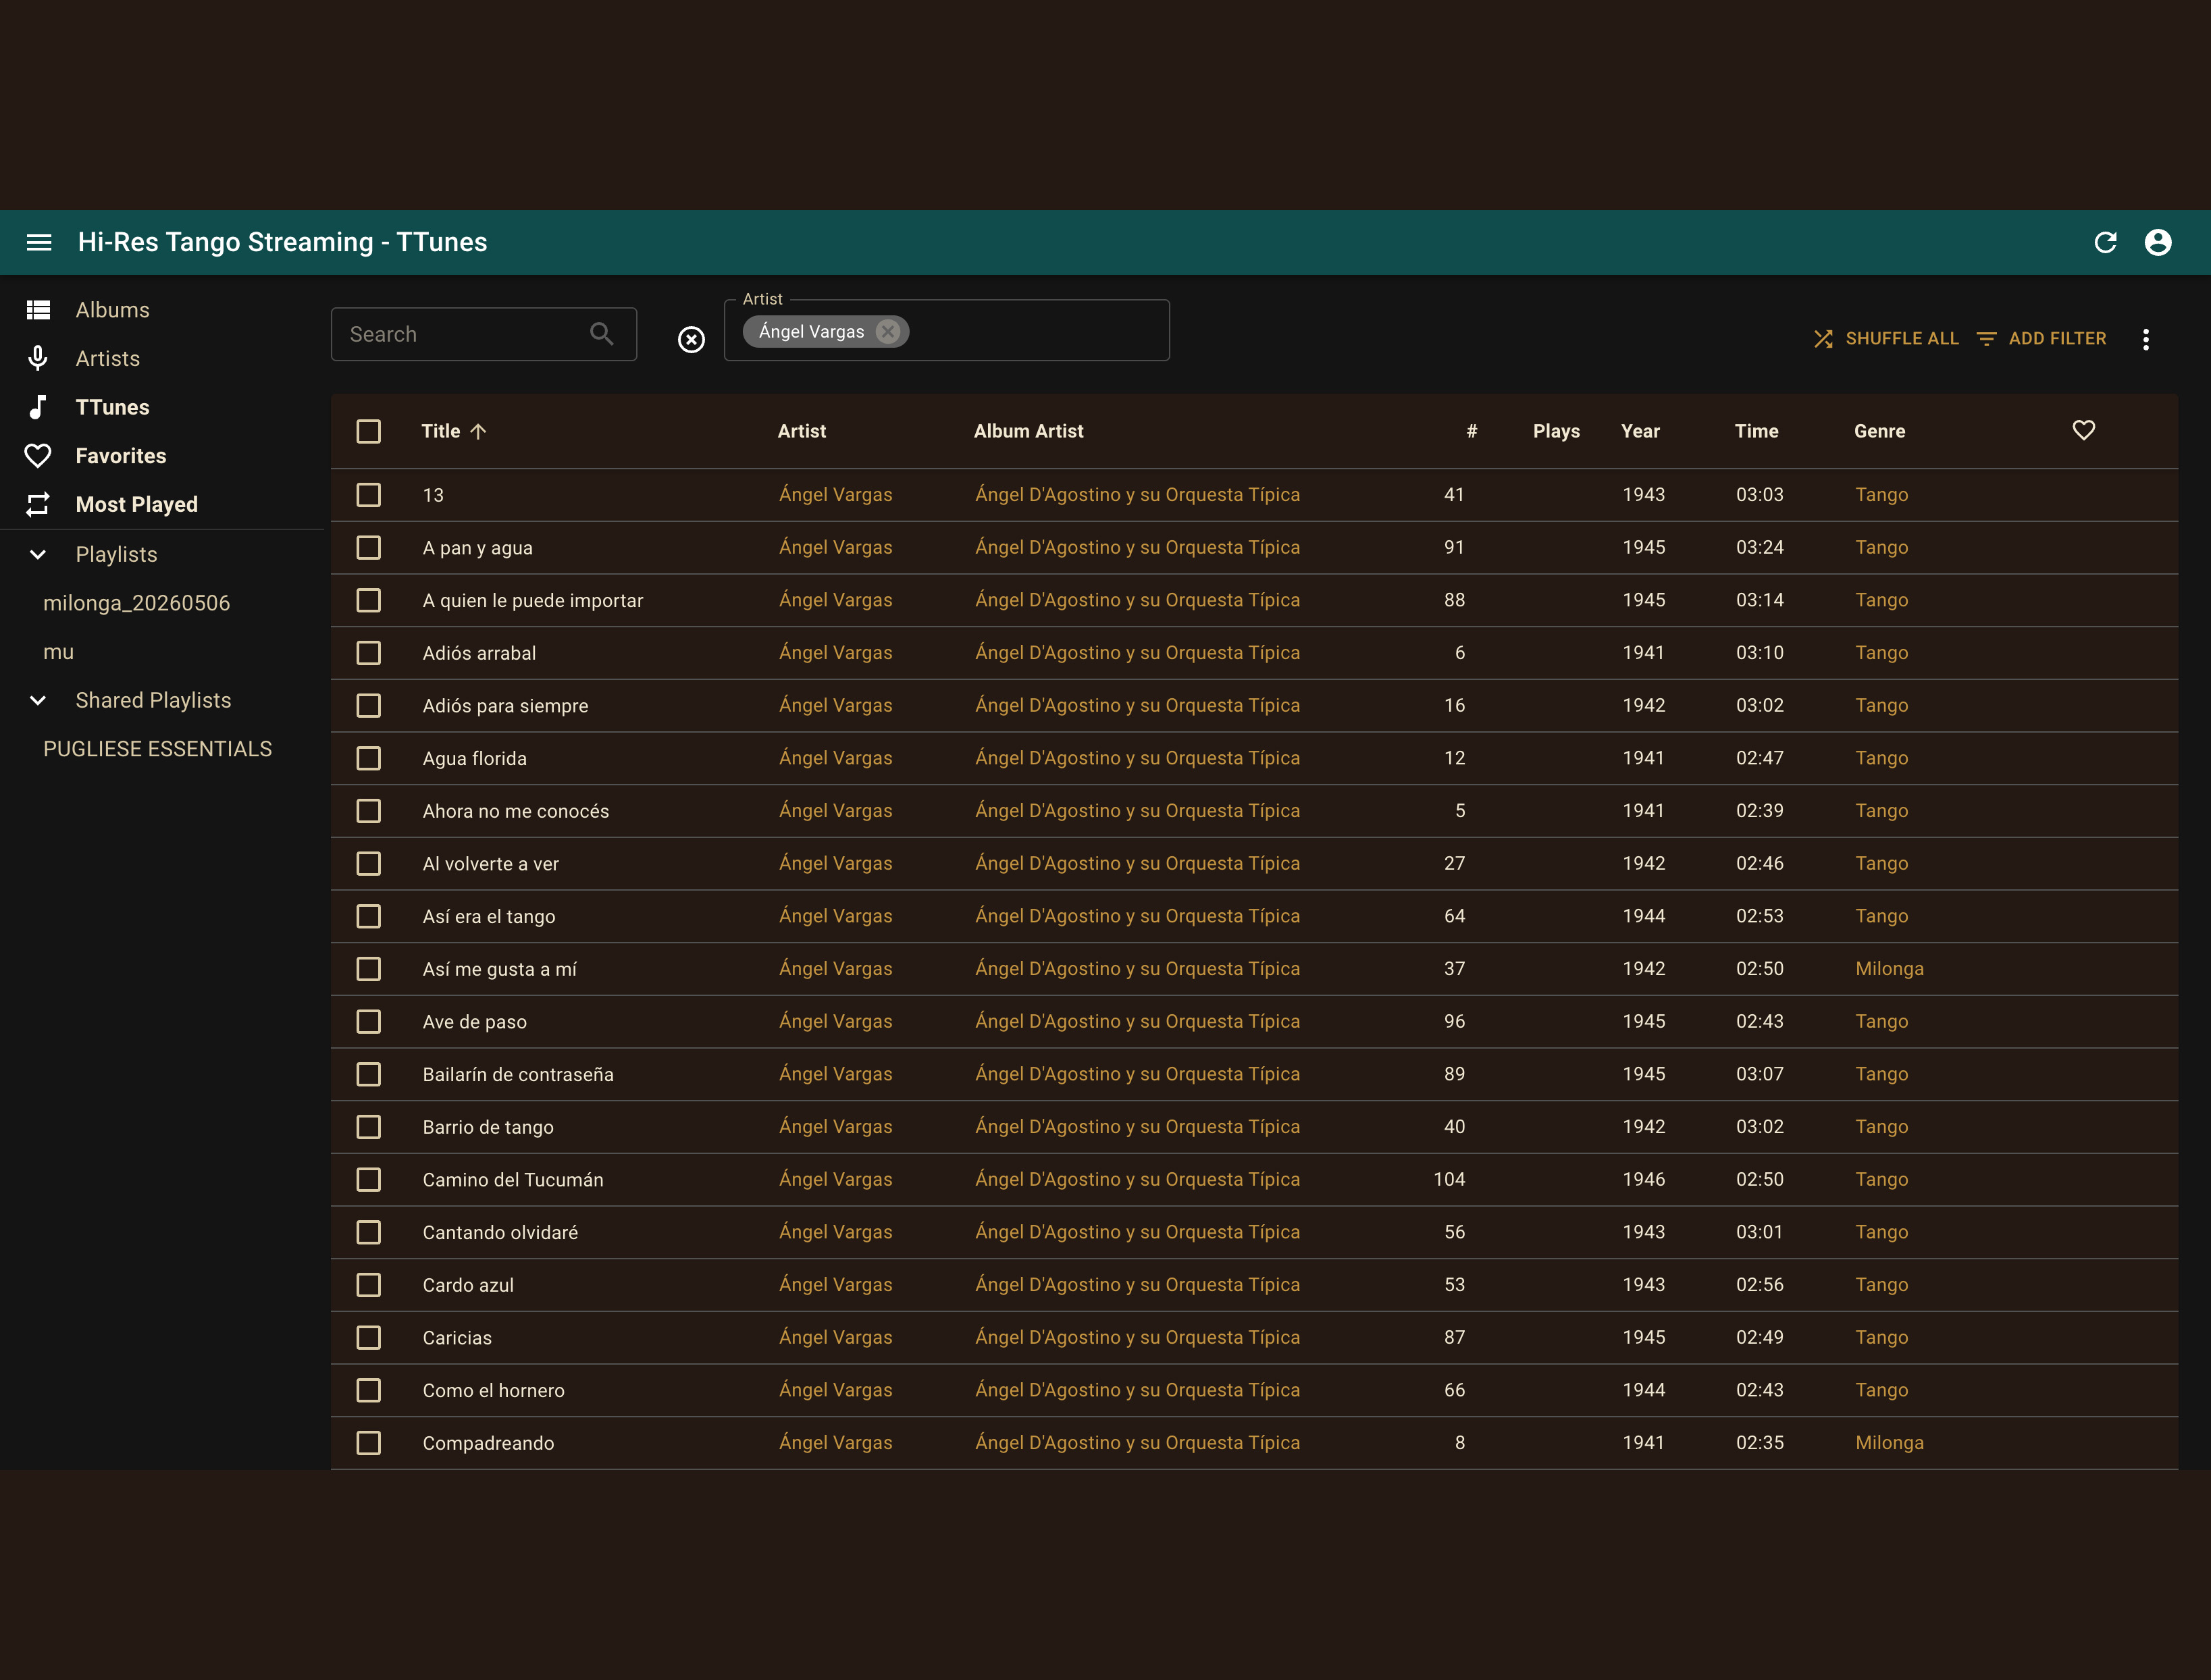Sort by the Year column header
Viewport: 2211px width, 1680px height.
[1640, 431]
